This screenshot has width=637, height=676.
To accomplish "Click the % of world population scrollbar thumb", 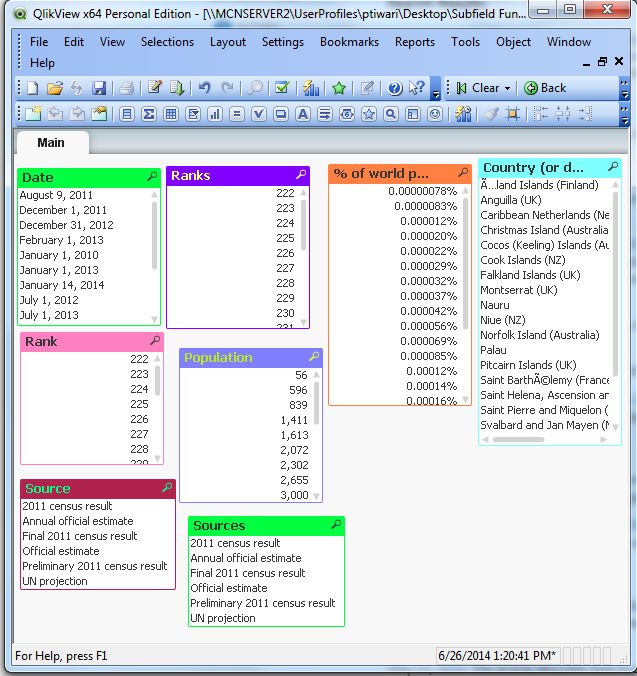I will 465,263.
